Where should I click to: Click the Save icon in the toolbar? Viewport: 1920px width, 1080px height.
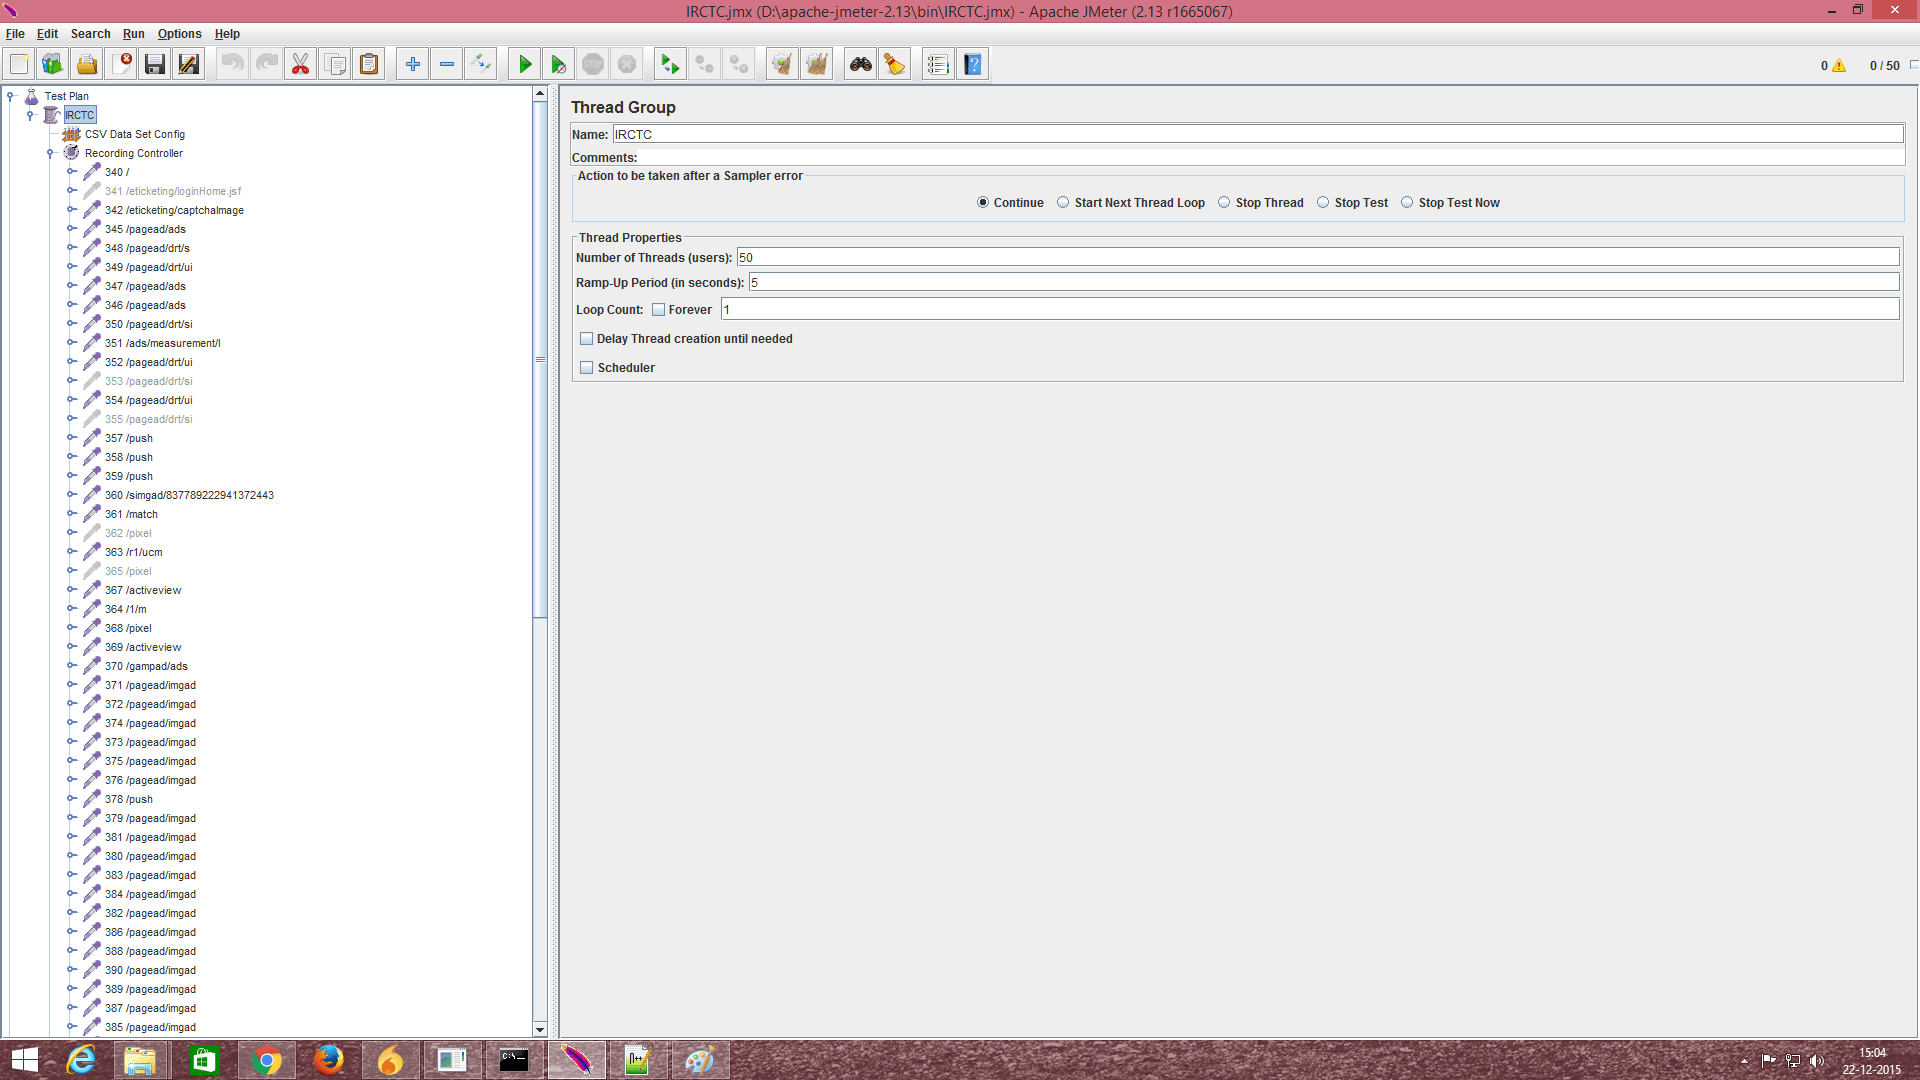pyautogui.click(x=154, y=63)
